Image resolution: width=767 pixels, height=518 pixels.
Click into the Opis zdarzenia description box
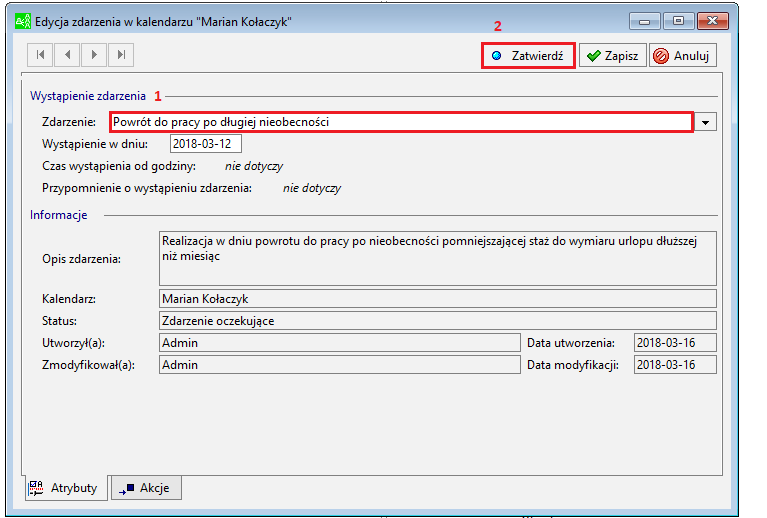[438, 258]
